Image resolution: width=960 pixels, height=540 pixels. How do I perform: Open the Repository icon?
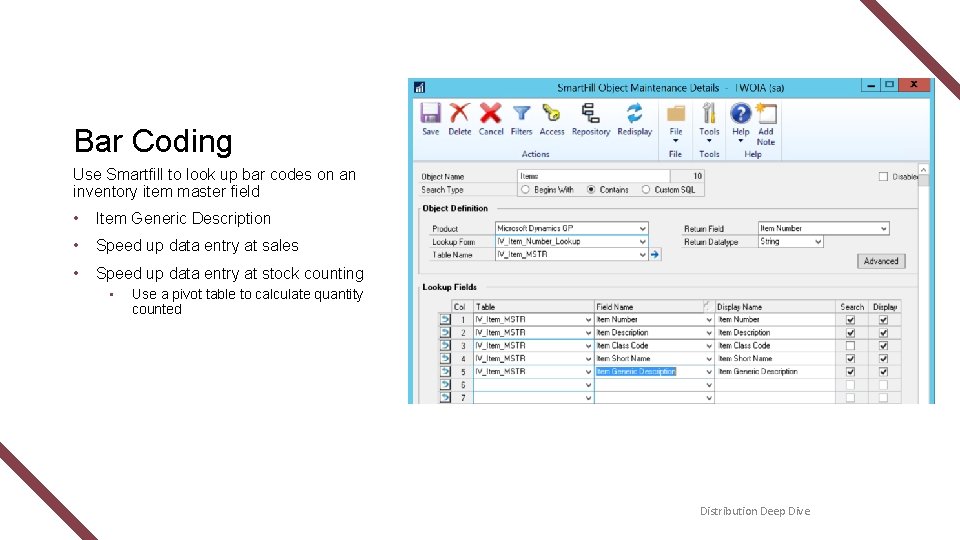(590, 113)
